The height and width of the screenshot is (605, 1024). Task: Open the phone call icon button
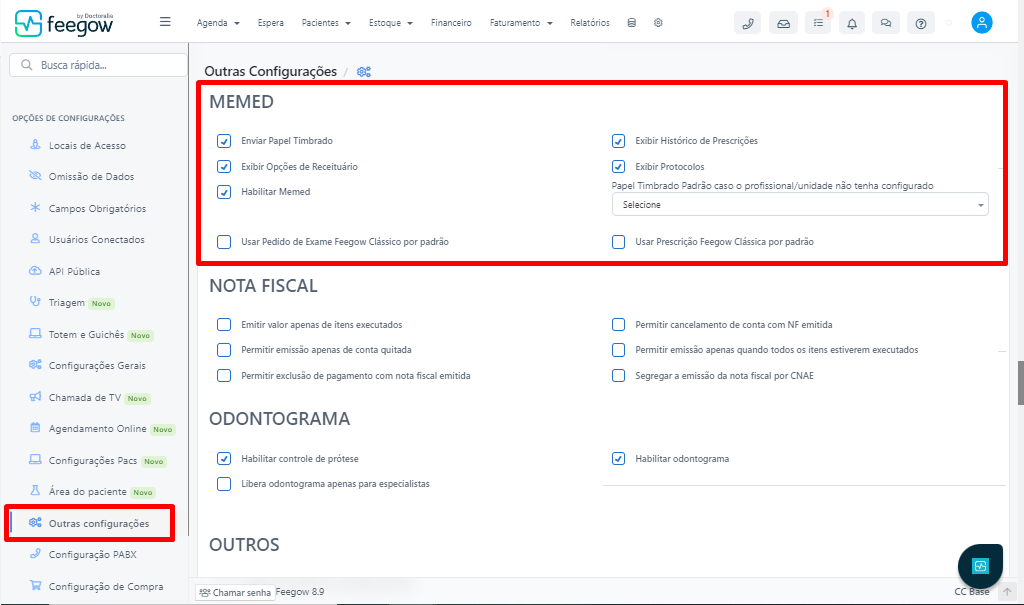coord(748,23)
